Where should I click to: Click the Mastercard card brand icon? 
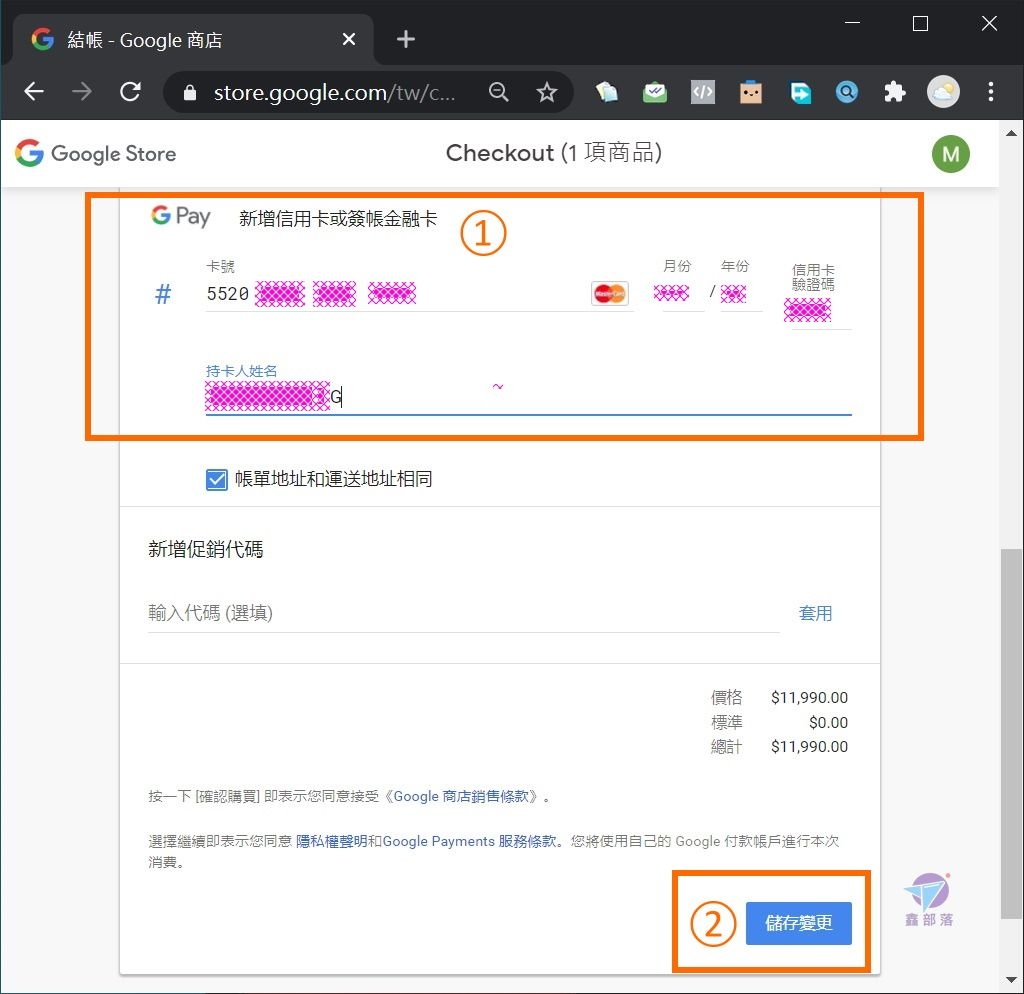point(609,293)
